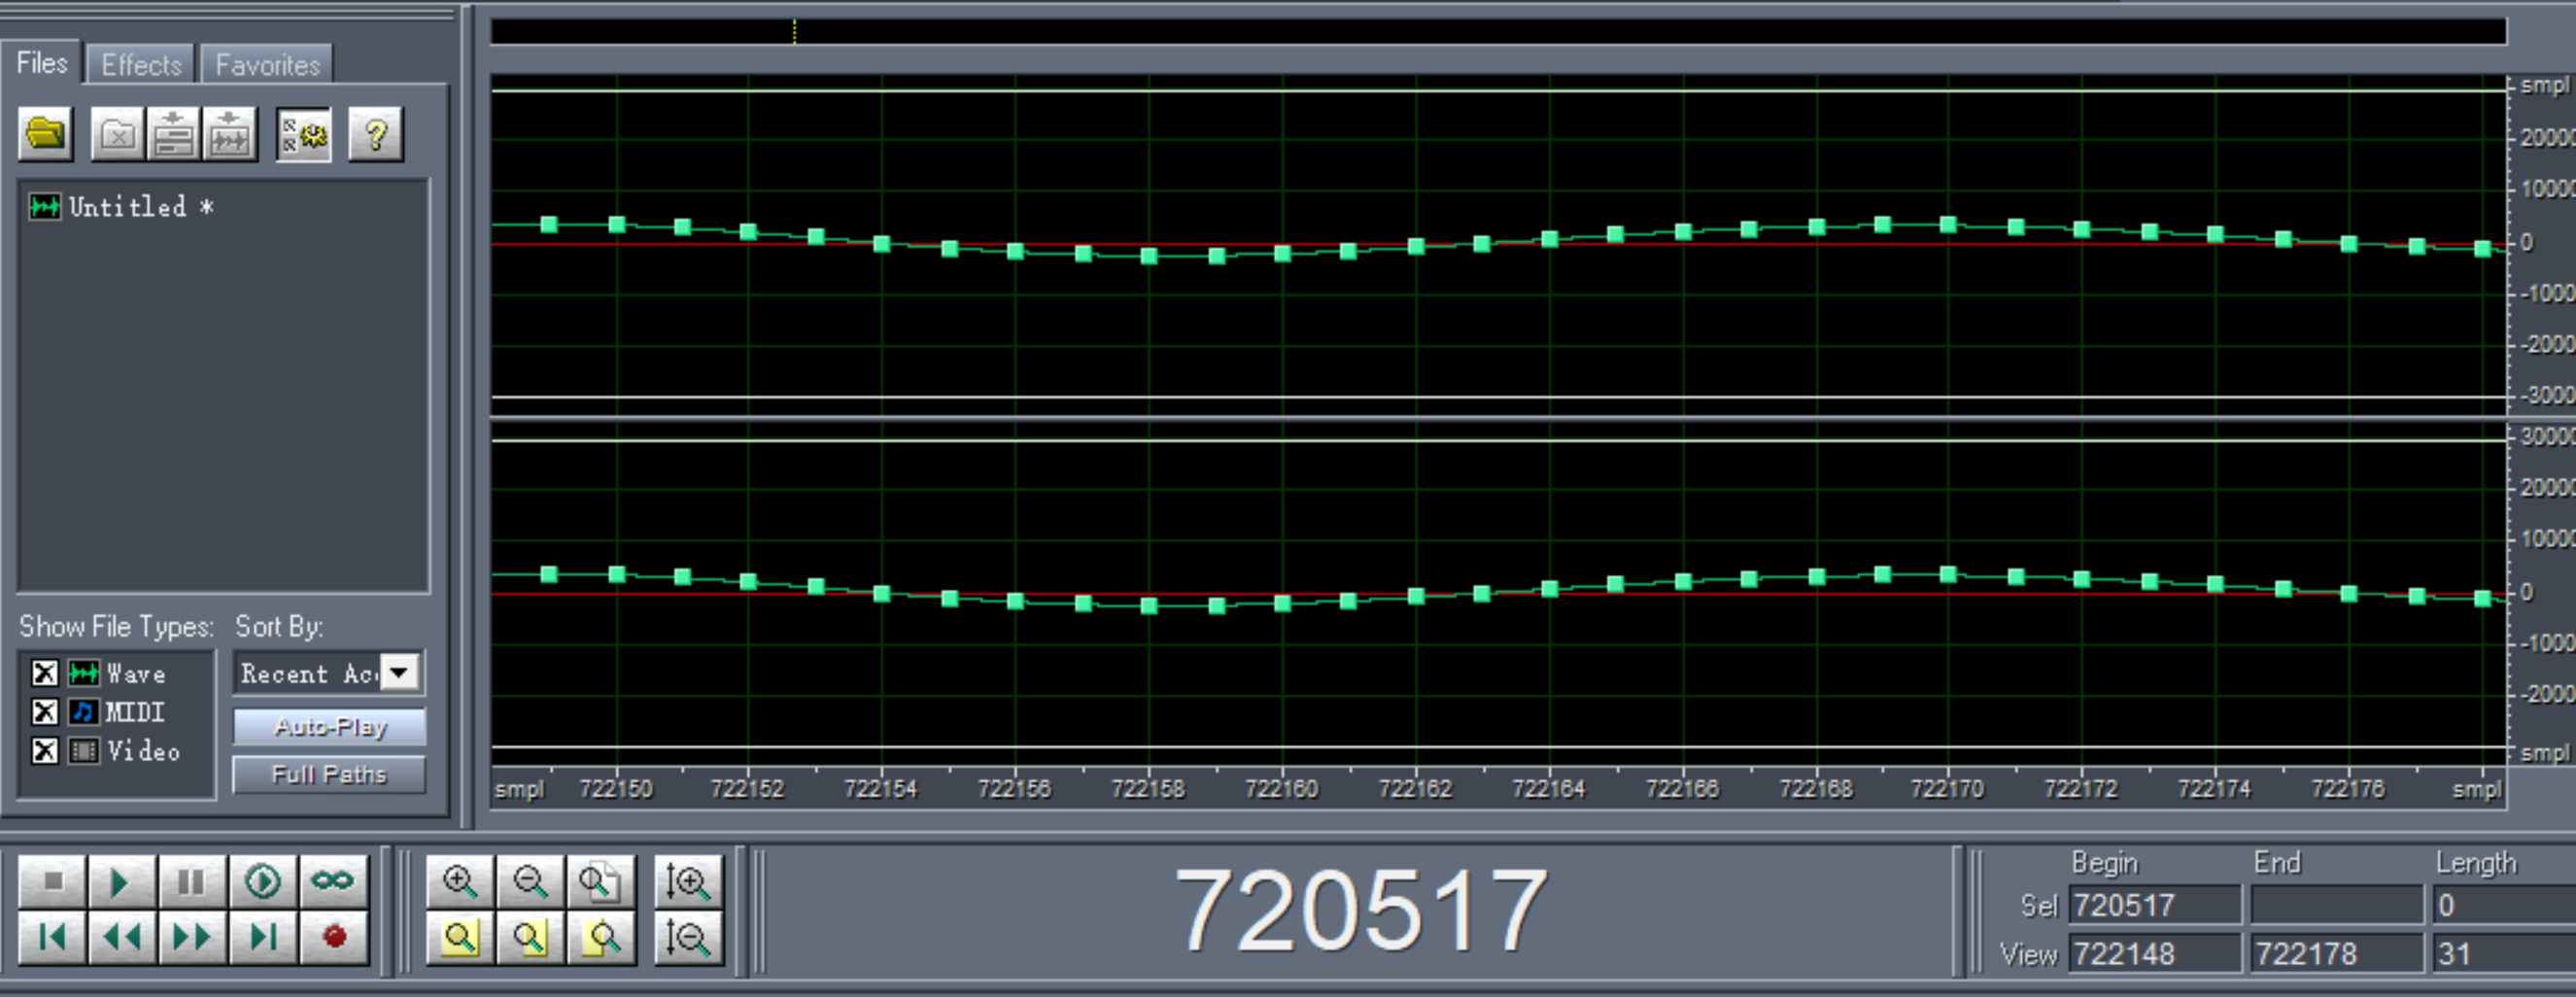
Task: Zoom in vertically with the arrow-plus magnifier
Action: point(689,881)
